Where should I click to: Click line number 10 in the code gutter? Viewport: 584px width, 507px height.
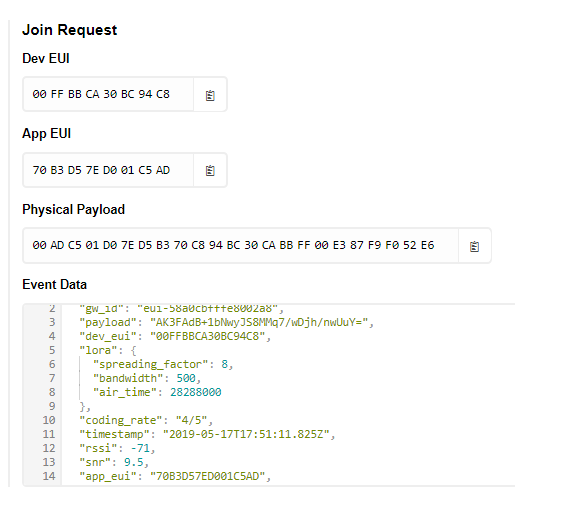(49, 421)
